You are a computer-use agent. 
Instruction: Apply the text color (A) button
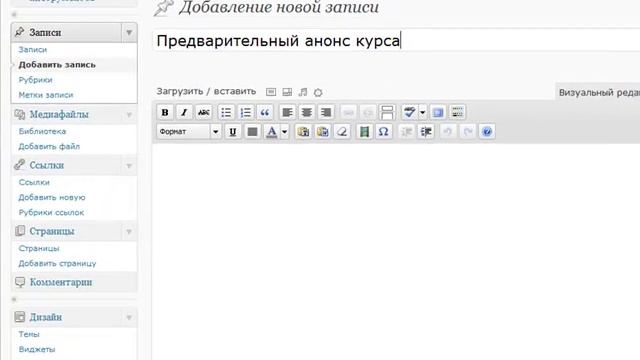click(271, 131)
